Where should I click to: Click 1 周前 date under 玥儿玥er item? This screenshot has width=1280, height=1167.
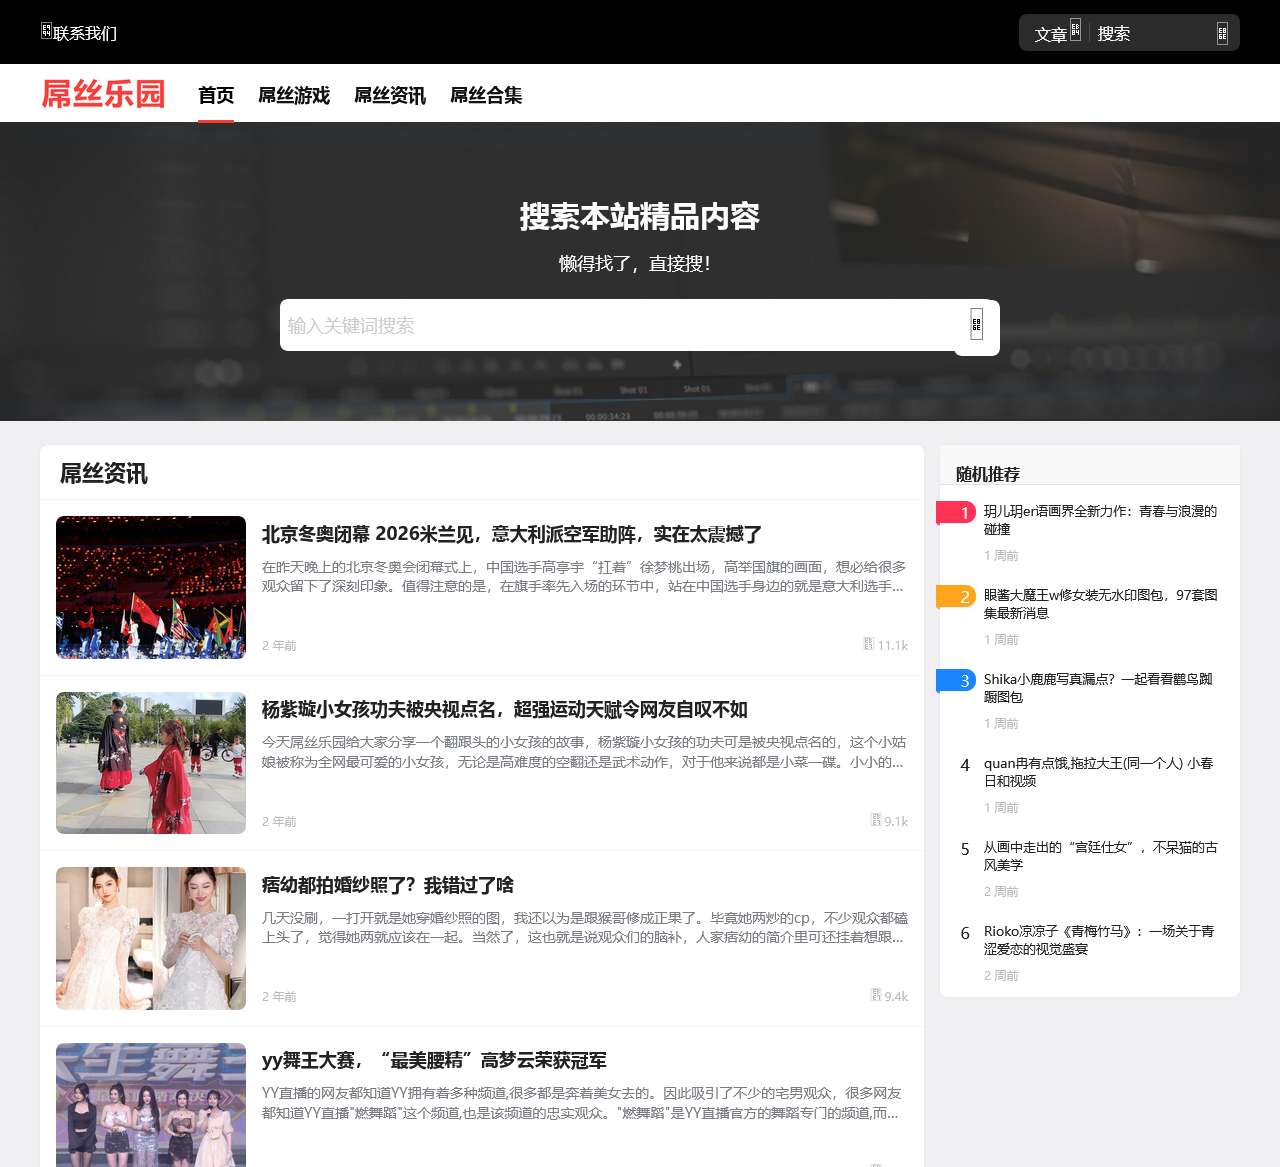click(1001, 555)
